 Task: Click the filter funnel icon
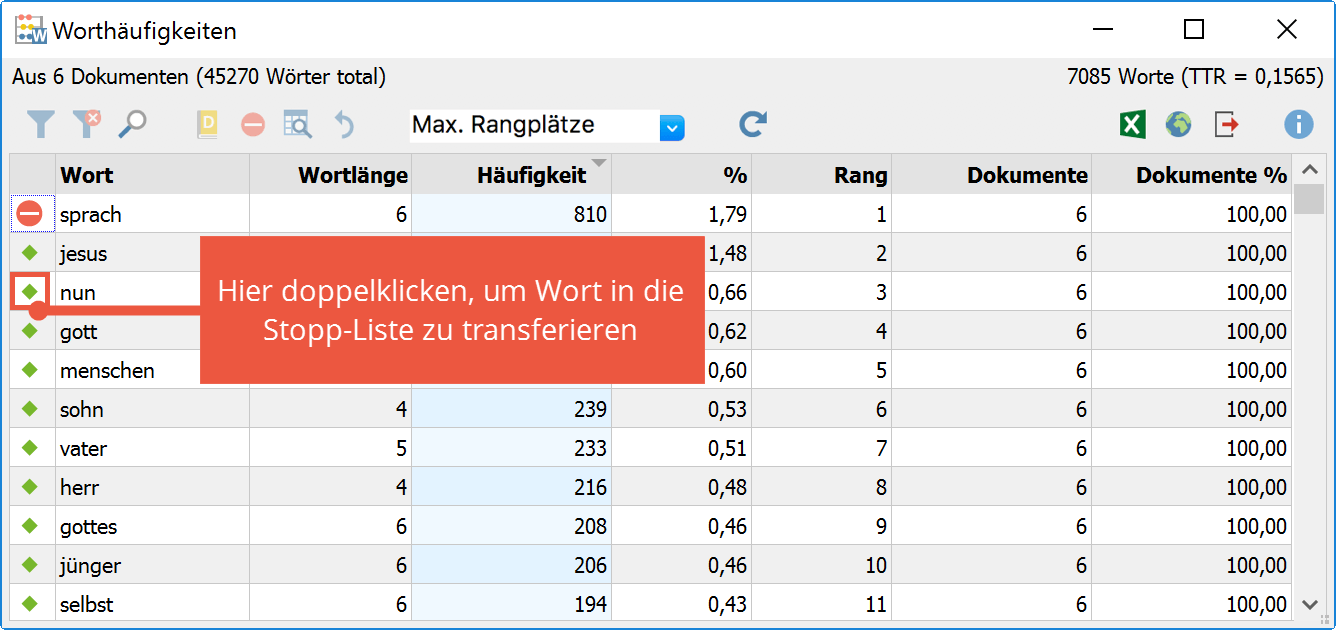pos(40,125)
